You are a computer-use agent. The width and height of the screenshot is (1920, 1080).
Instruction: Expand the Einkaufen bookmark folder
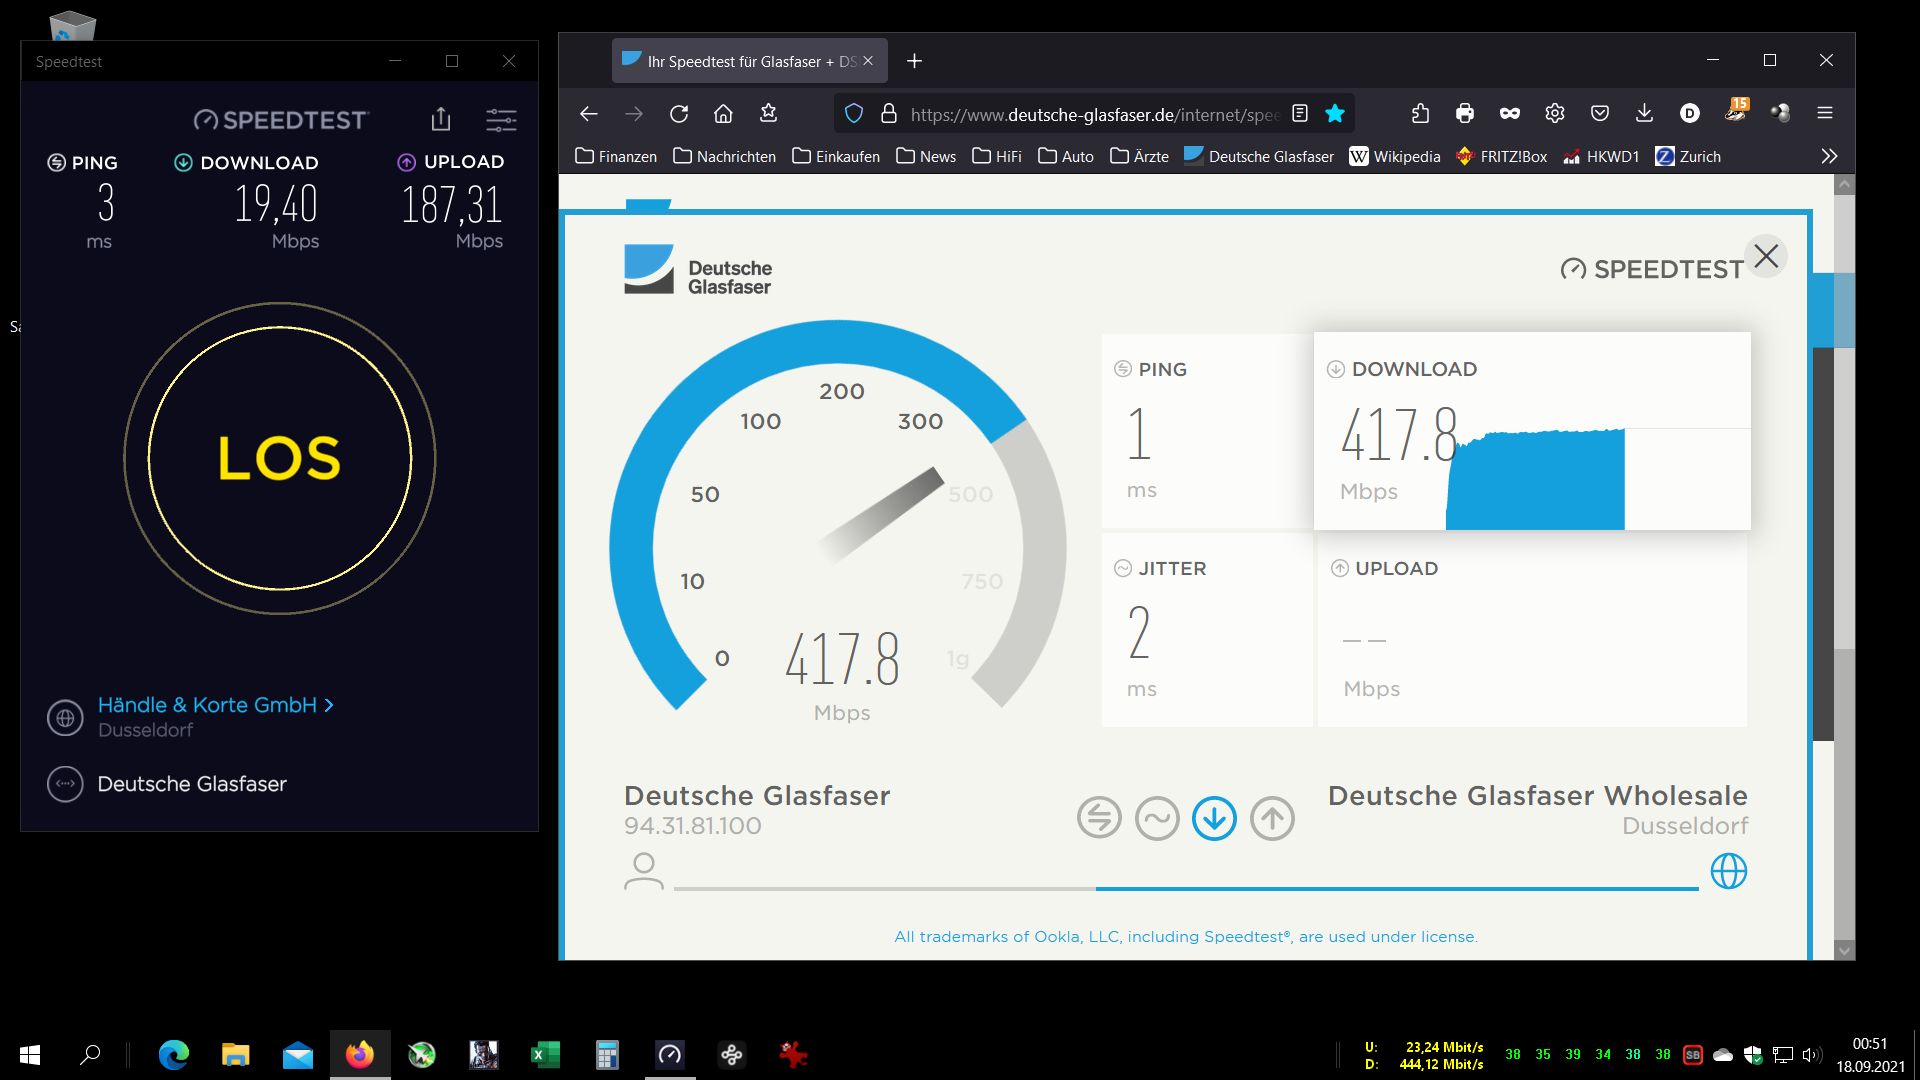click(836, 156)
